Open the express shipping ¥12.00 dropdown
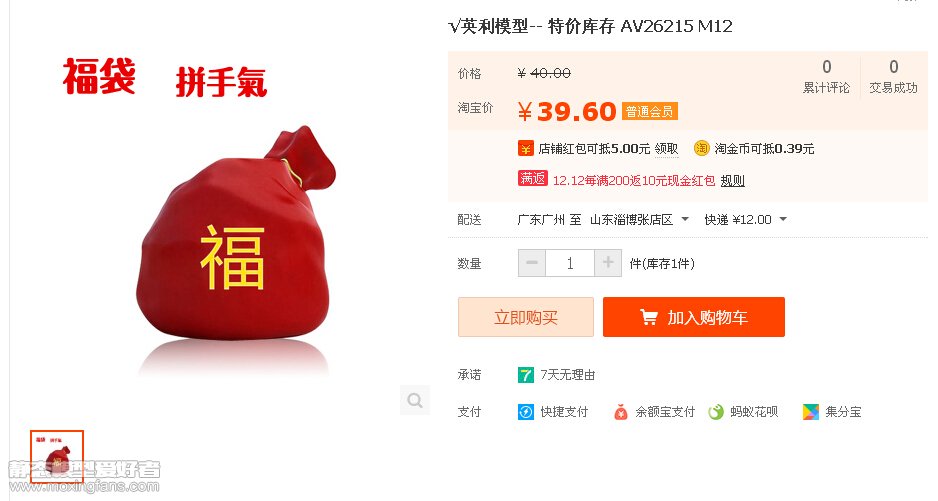Viewport: 938px width, 501px height. pos(745,220)
